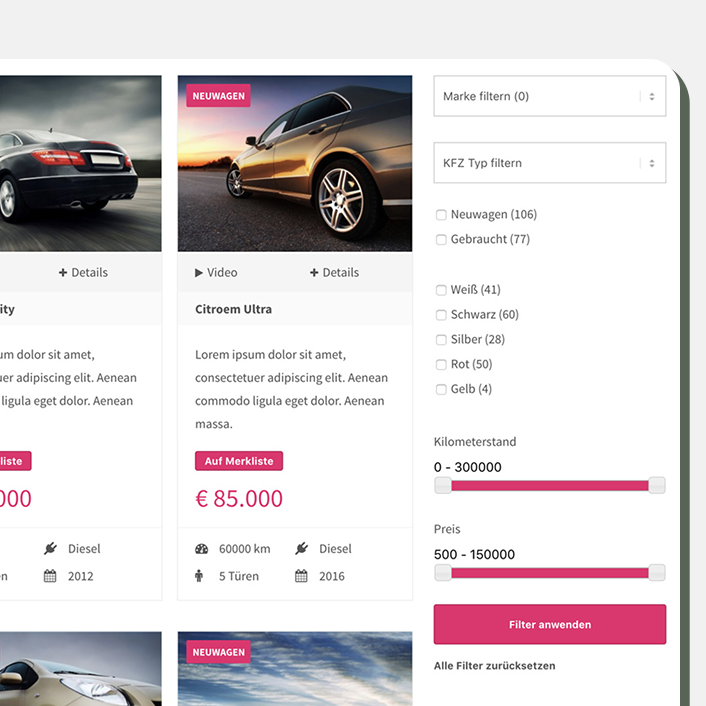Open the Marke filtern dropdown

point(549,96)
